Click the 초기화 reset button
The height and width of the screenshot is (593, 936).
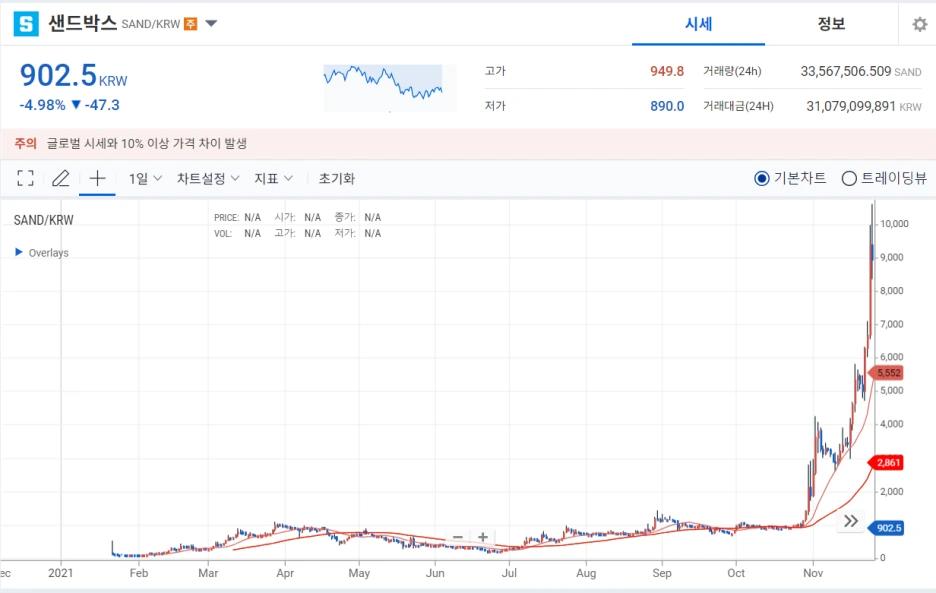click(337, 179)
